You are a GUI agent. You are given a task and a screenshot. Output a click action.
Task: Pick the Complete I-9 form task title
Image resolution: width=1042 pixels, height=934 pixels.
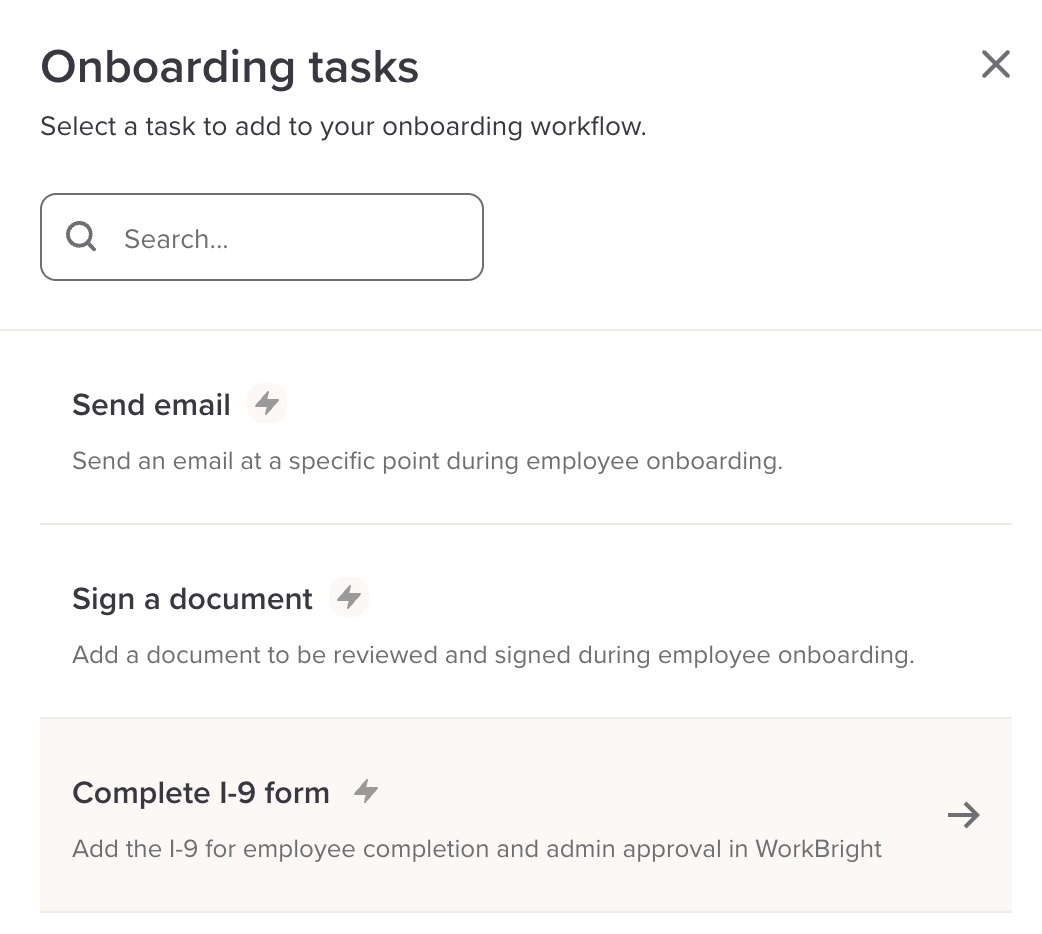(200, 793)
